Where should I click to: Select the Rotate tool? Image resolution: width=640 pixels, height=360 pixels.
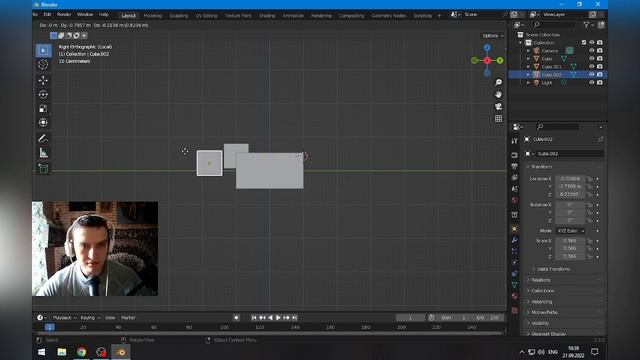pos(43,94)
